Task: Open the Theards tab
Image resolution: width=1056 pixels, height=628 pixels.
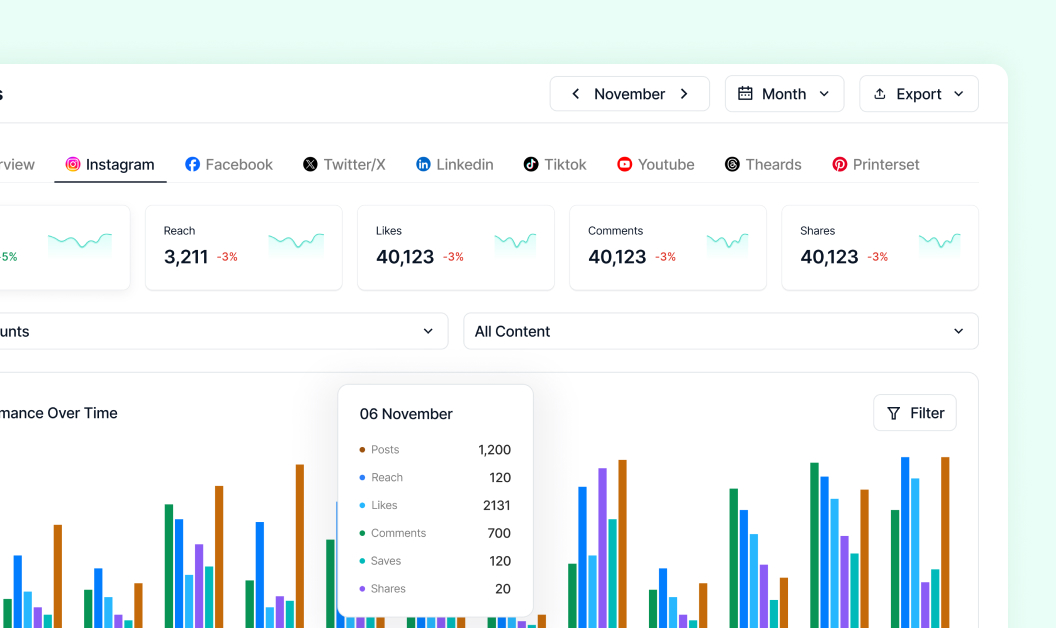Action: tap(763, 164)
